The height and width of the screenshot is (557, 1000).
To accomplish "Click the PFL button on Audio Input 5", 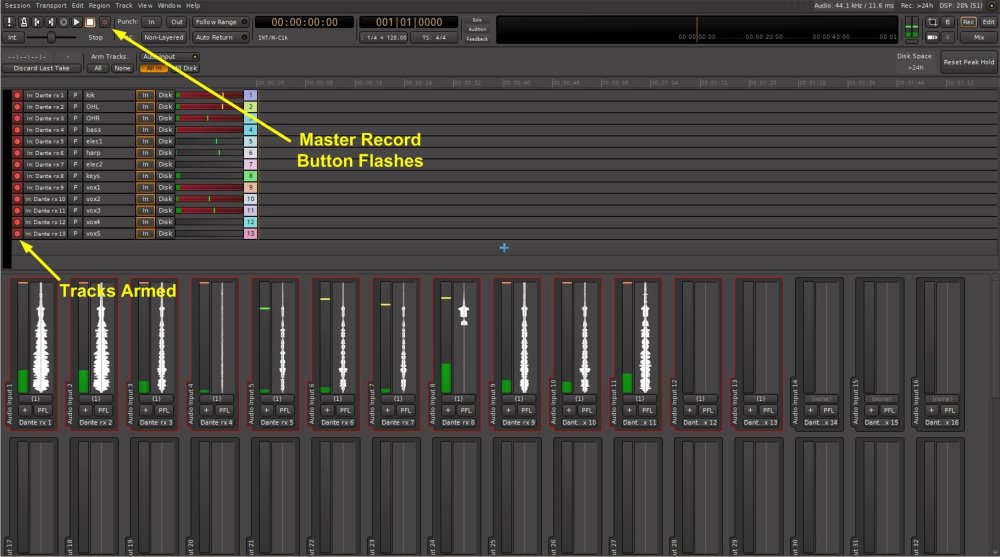I will (x=284, y=410).
